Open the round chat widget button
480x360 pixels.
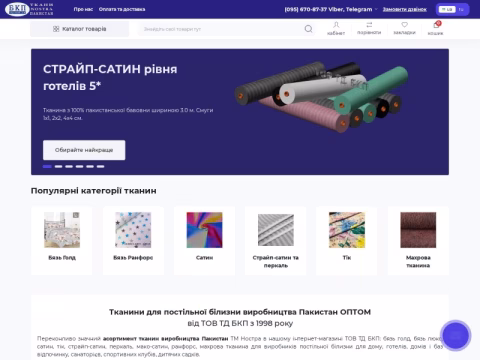click(455, 336)
